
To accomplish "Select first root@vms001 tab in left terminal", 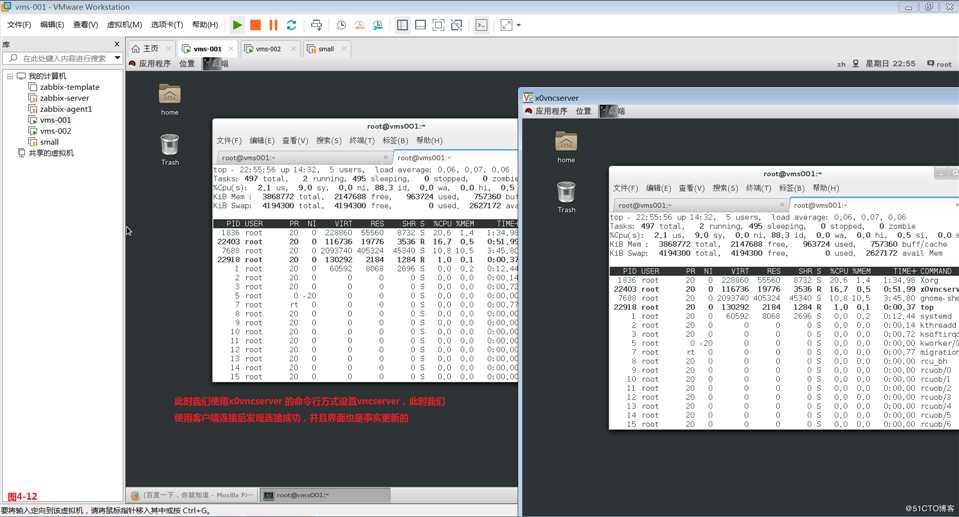I will (303, 158).
